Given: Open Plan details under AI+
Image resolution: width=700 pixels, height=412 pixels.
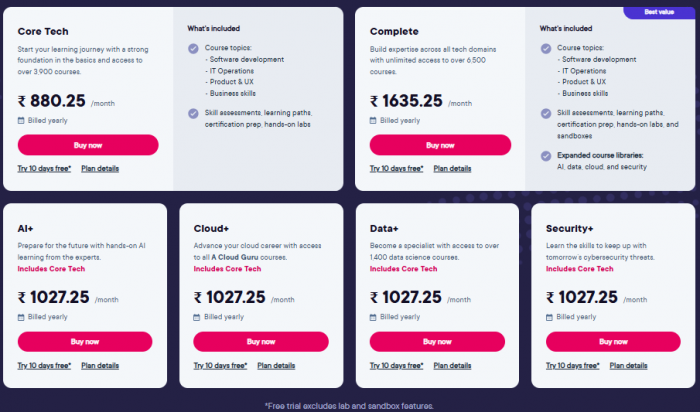Looking at the screenshot, I should click(x=100, y=366).
